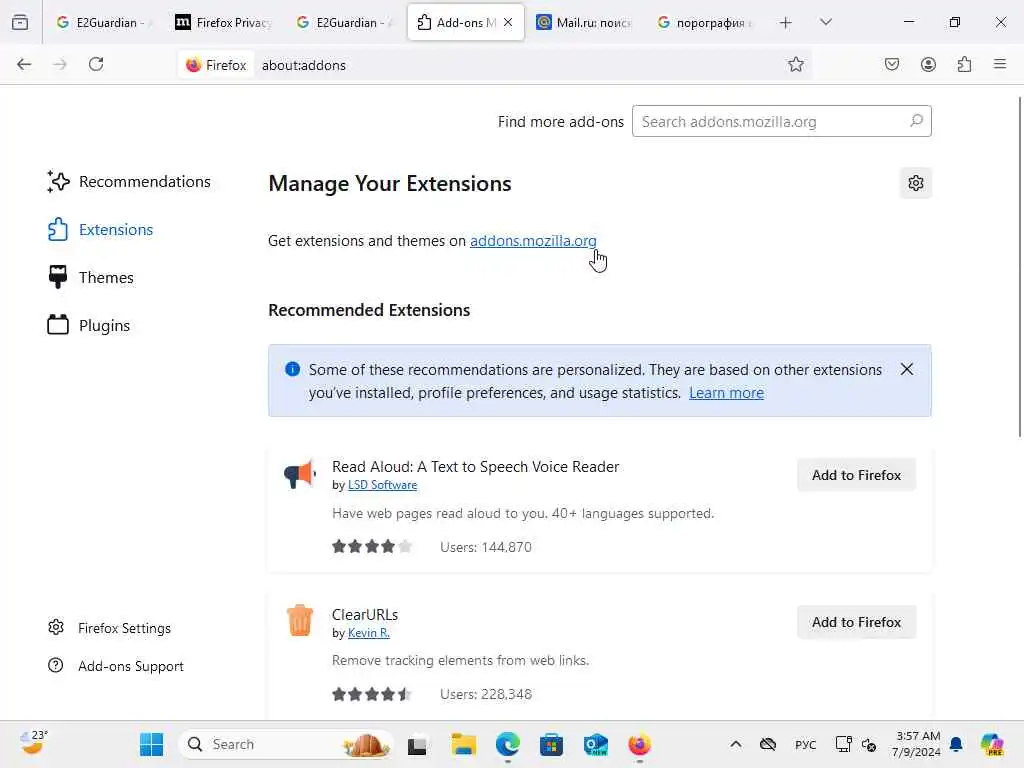Add Read Aloud to Firefox
1024x768 pixels.
tap(856, 475)
